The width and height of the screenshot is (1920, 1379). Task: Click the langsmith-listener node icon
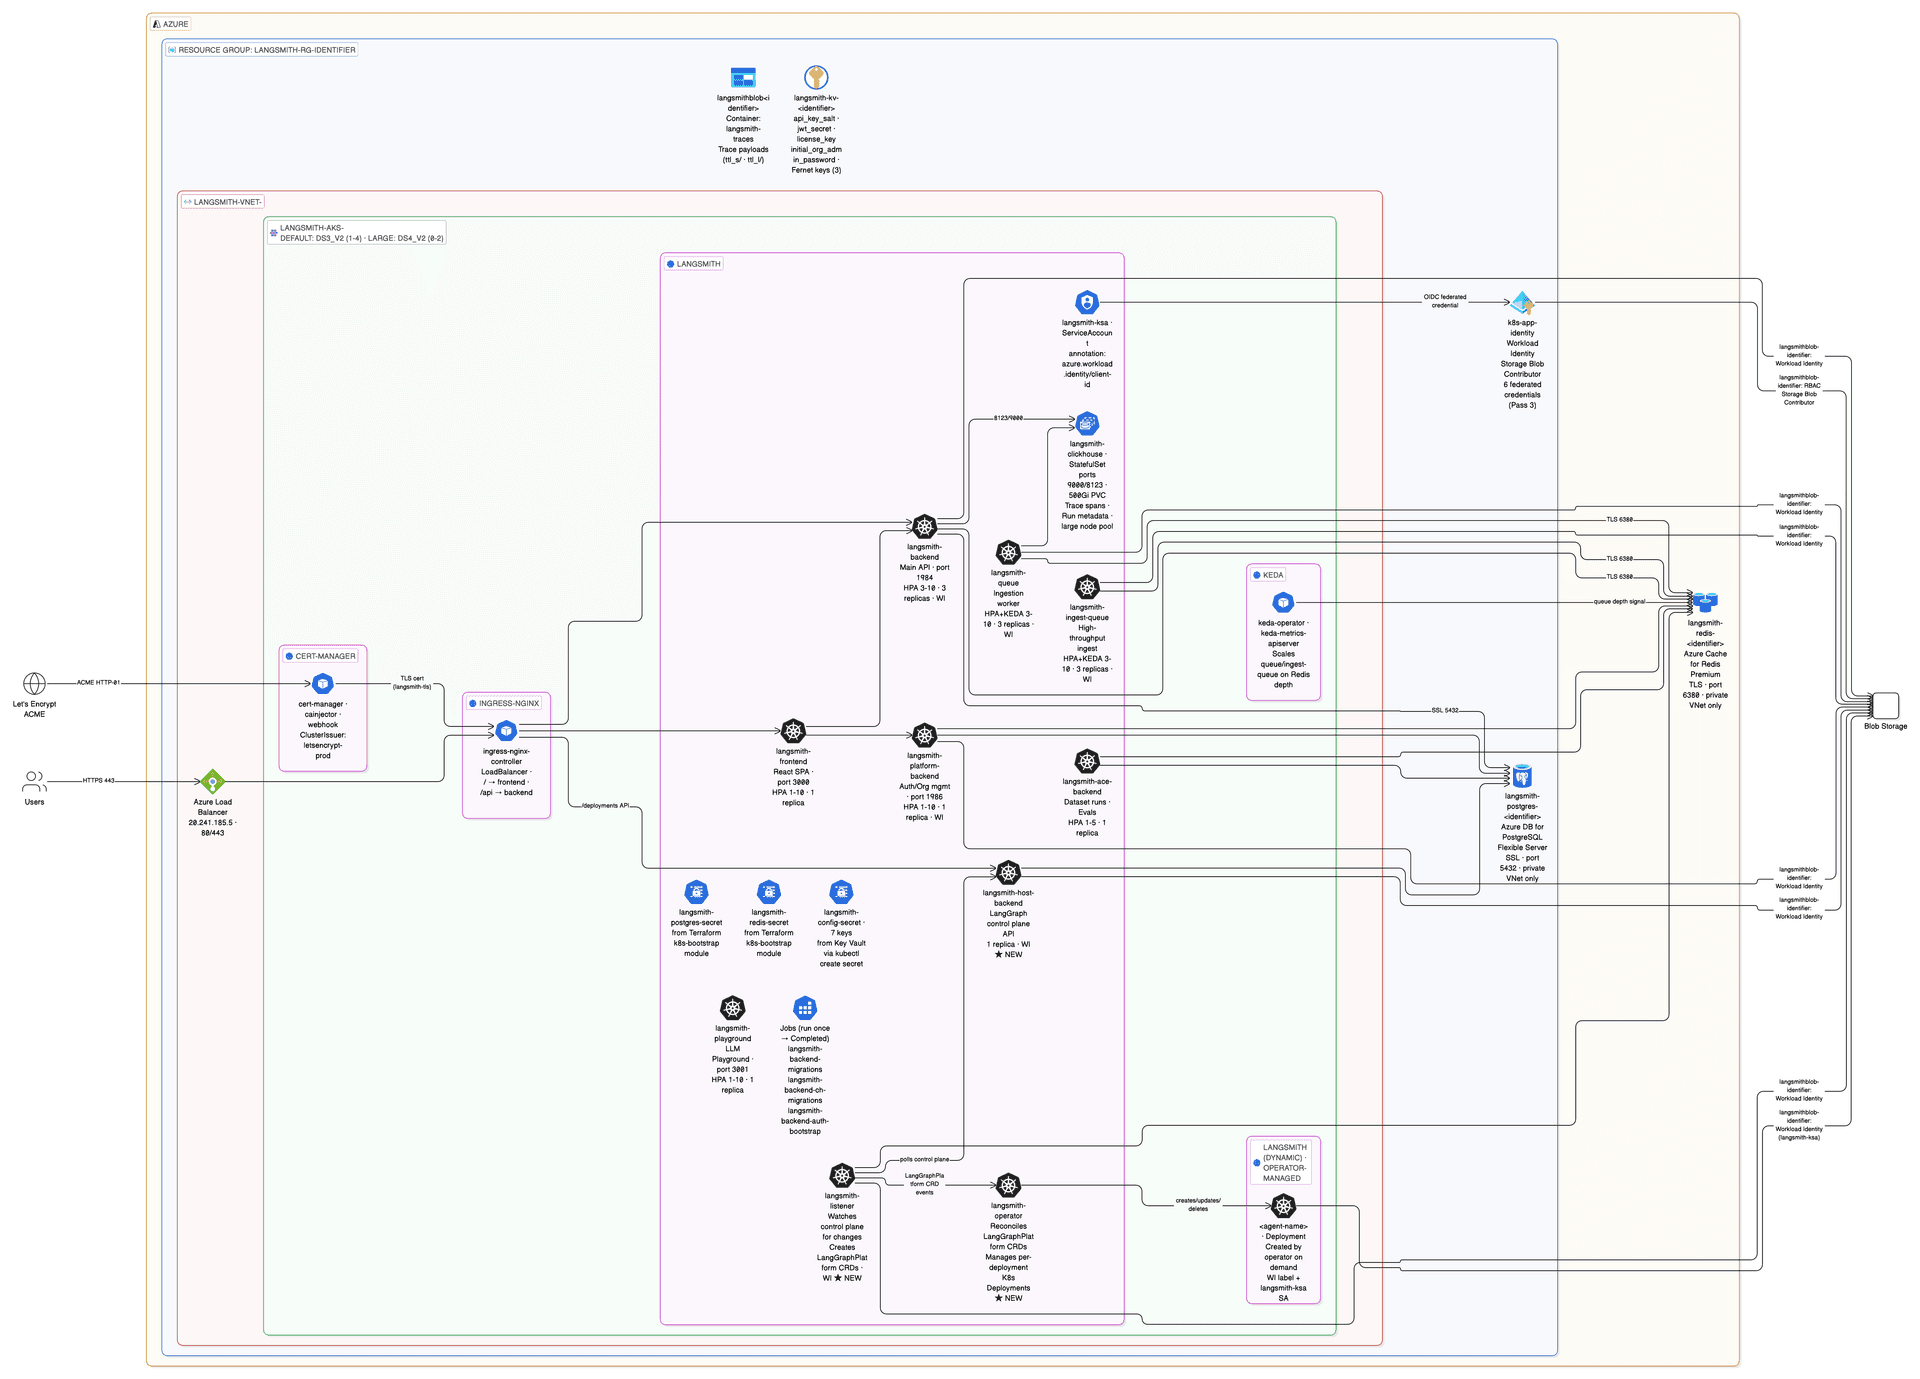(842, 1175)
